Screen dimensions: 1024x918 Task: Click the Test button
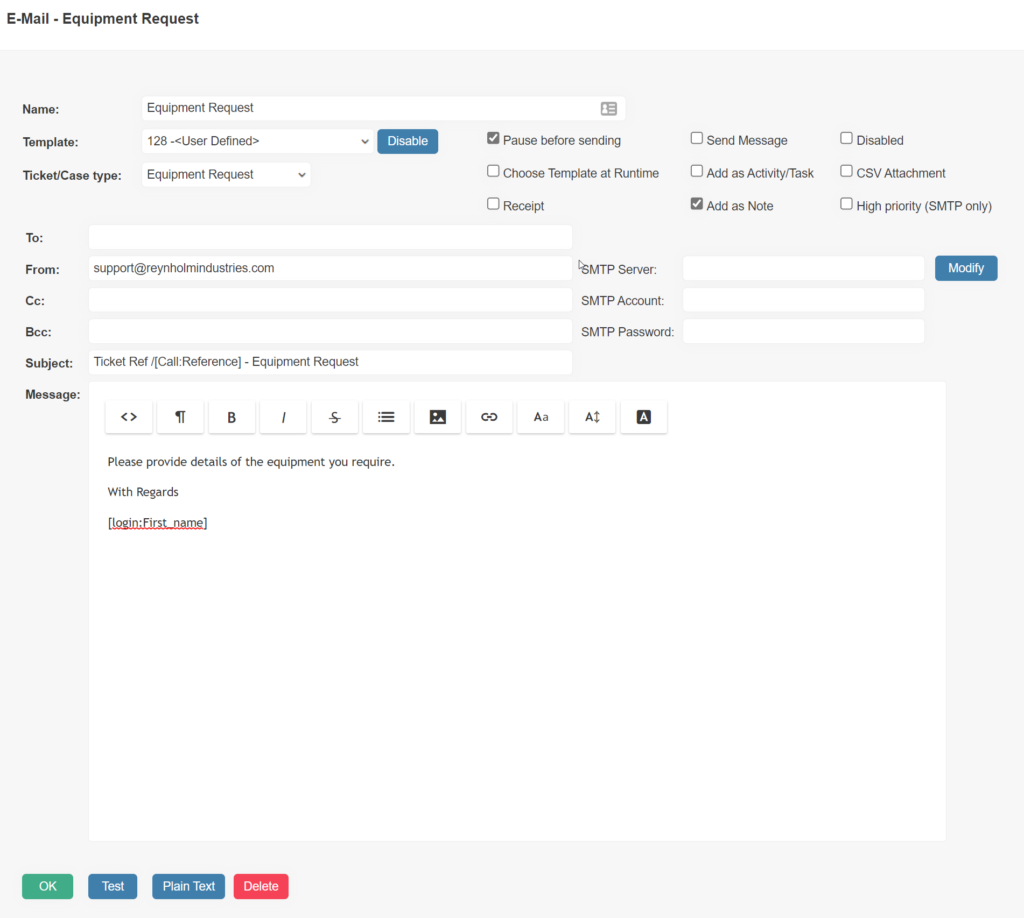[x=112, y=886]
